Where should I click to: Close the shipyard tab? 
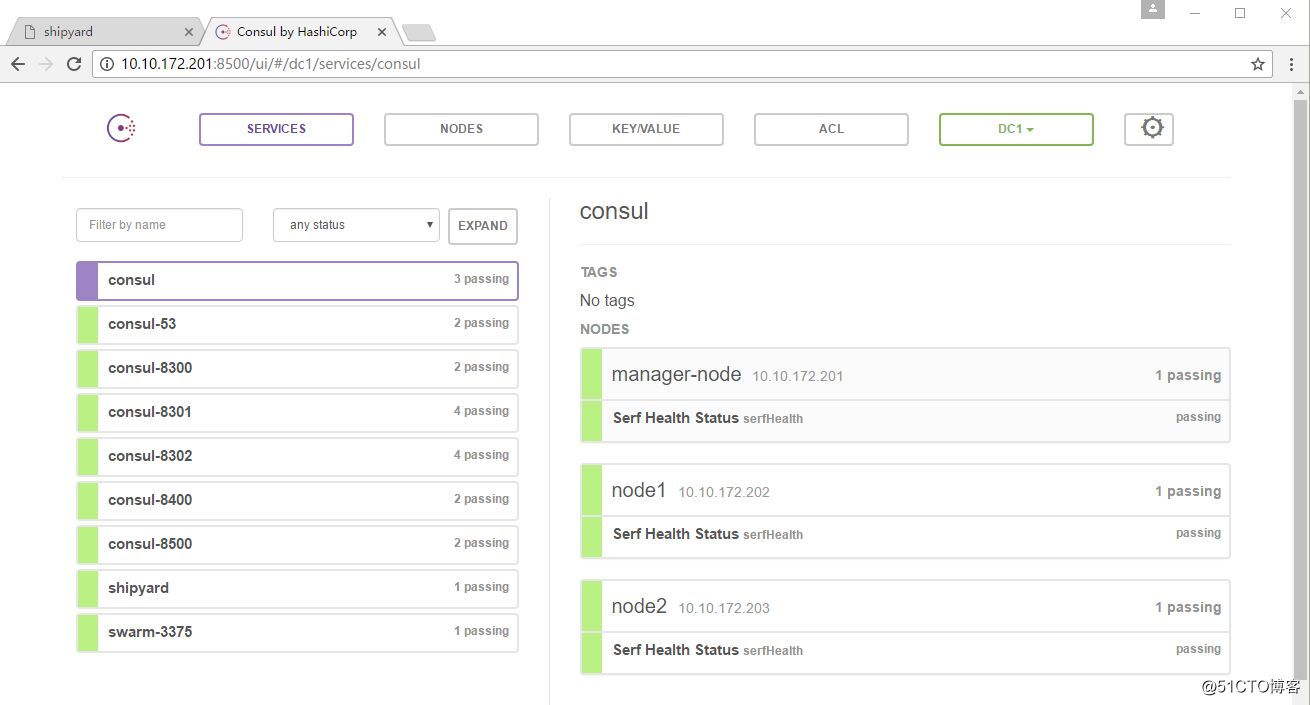[188, 32]
